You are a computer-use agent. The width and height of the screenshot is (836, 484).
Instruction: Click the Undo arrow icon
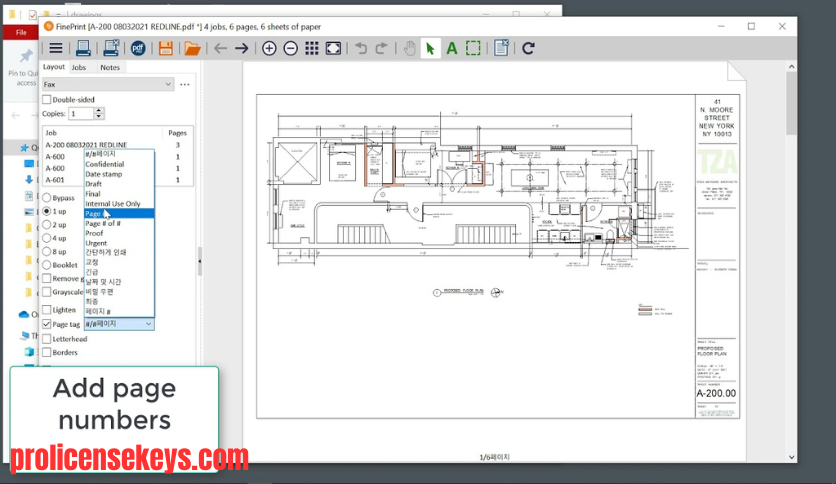tap(361, 49)
